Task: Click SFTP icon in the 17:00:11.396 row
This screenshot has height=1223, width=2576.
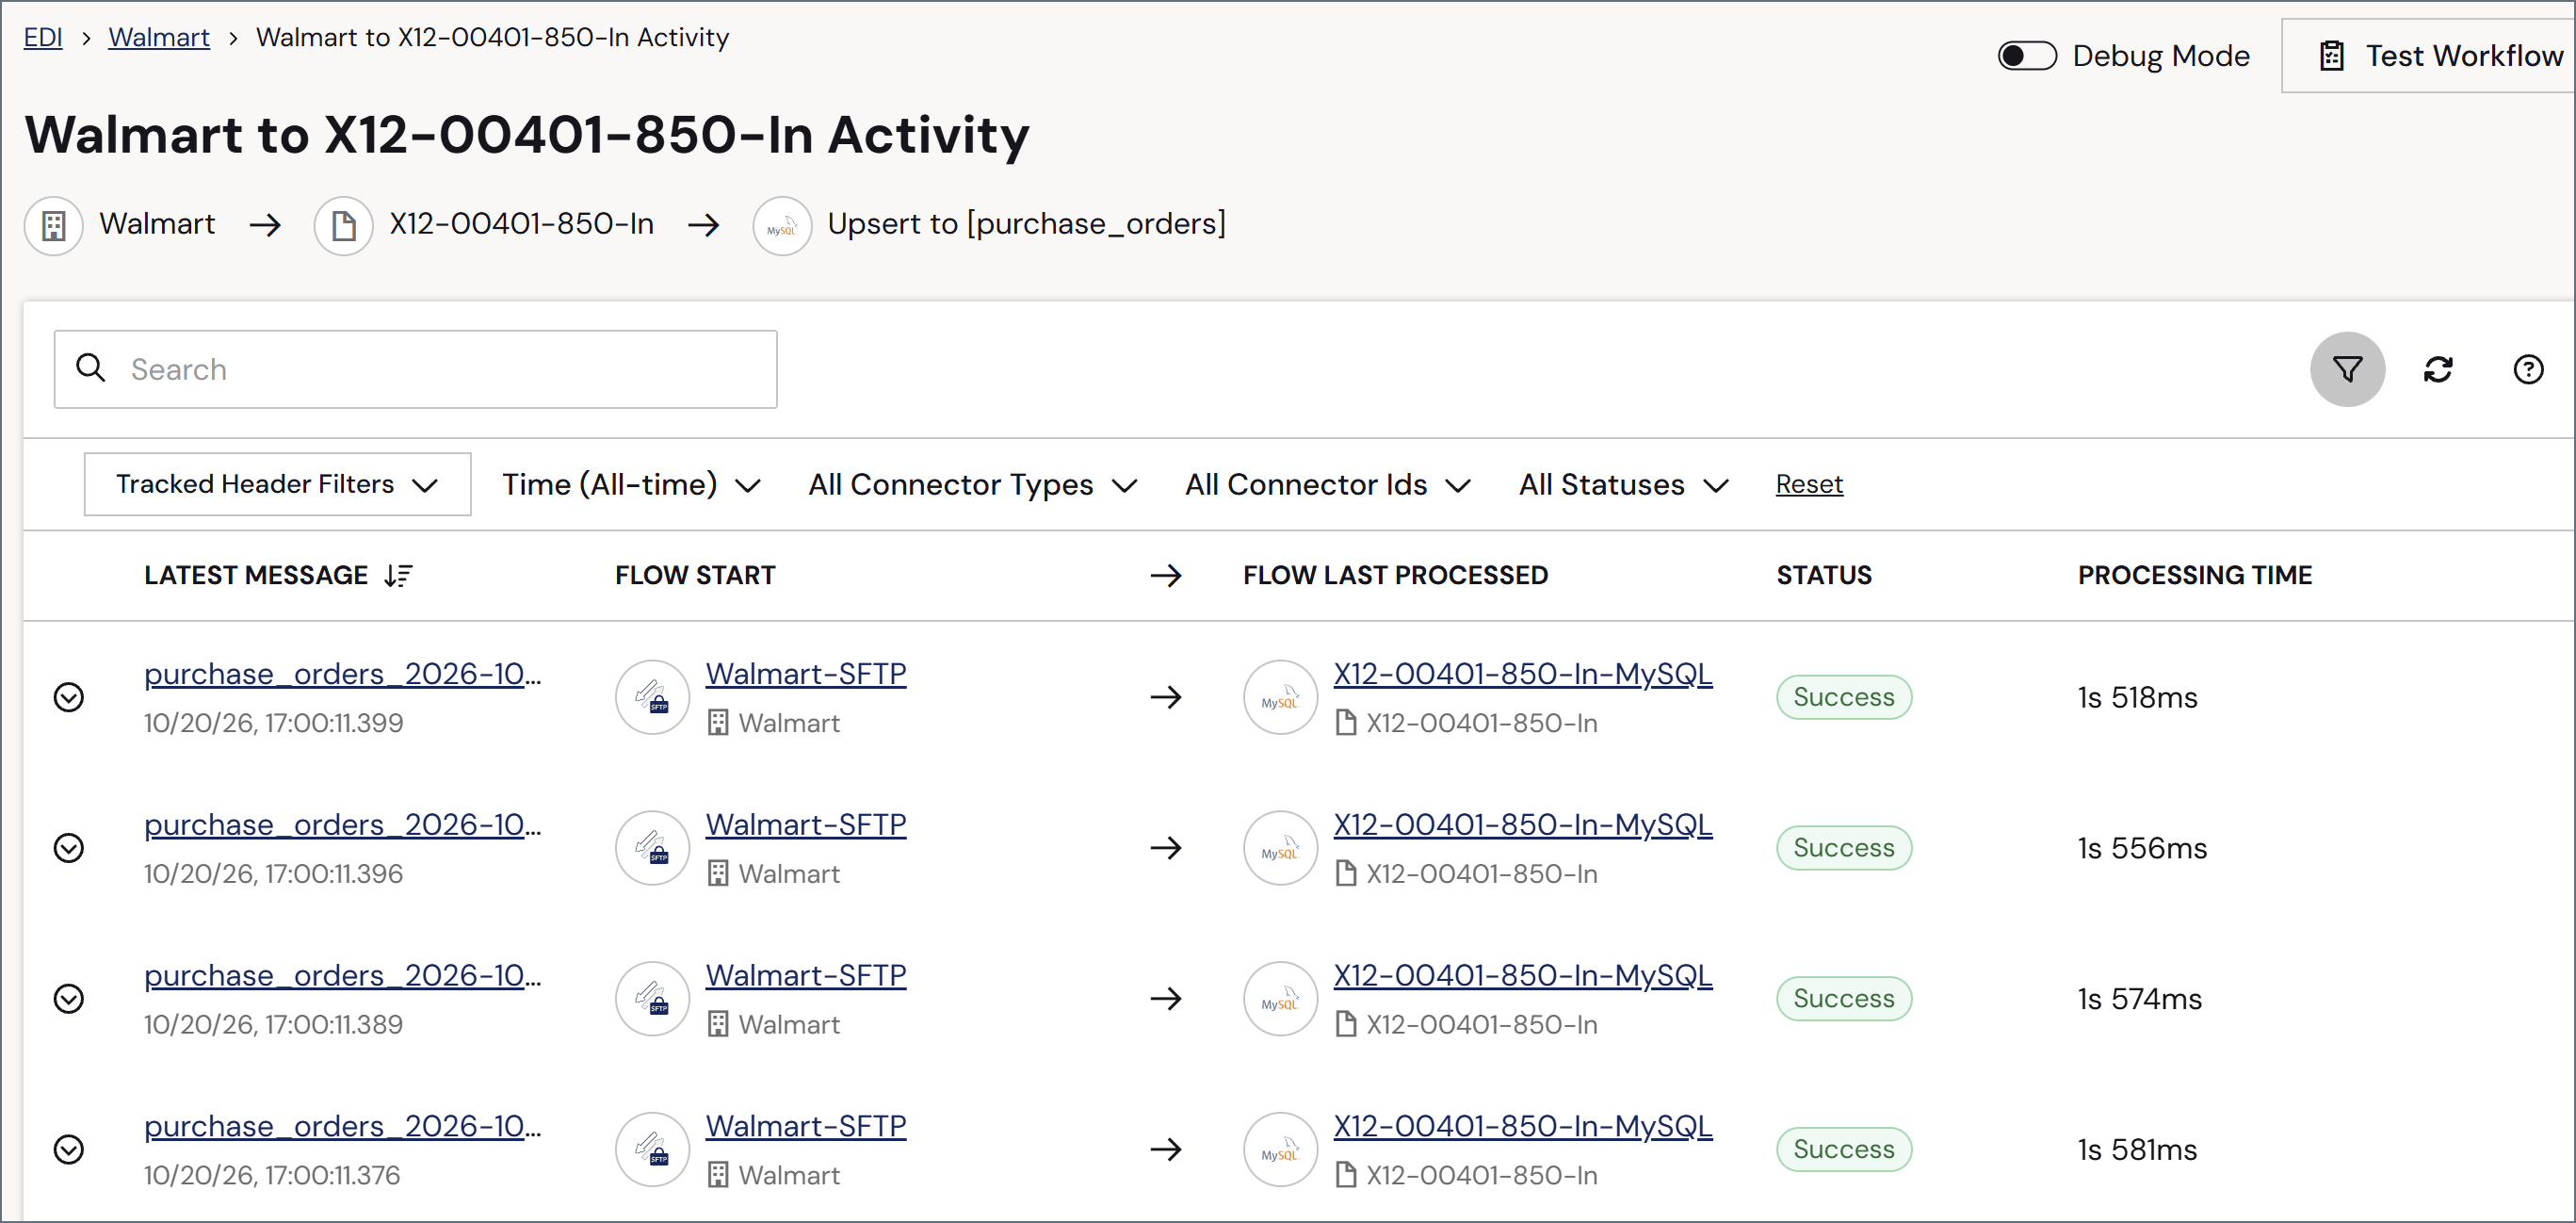Action: click(x=652, y=848)
